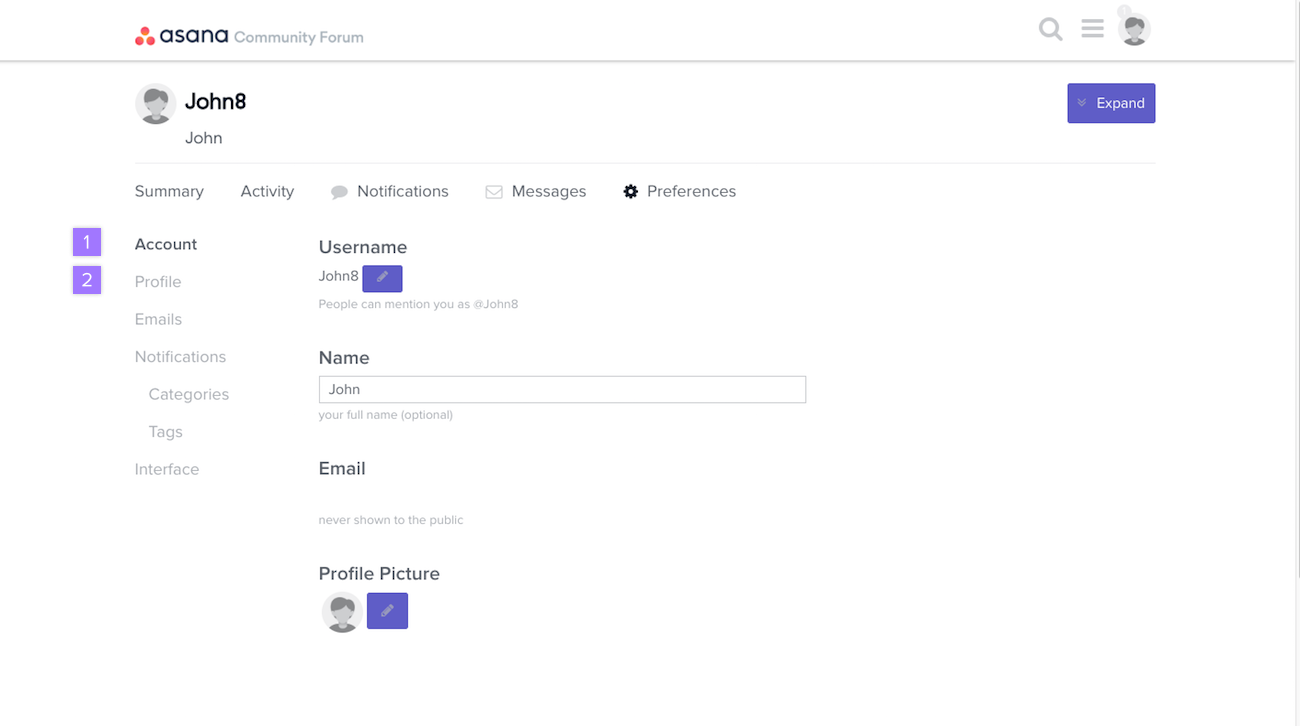This screenshot has height=726, width=1300.
Task: Click the user avatar in header
Action: (x=1134, y=31)
